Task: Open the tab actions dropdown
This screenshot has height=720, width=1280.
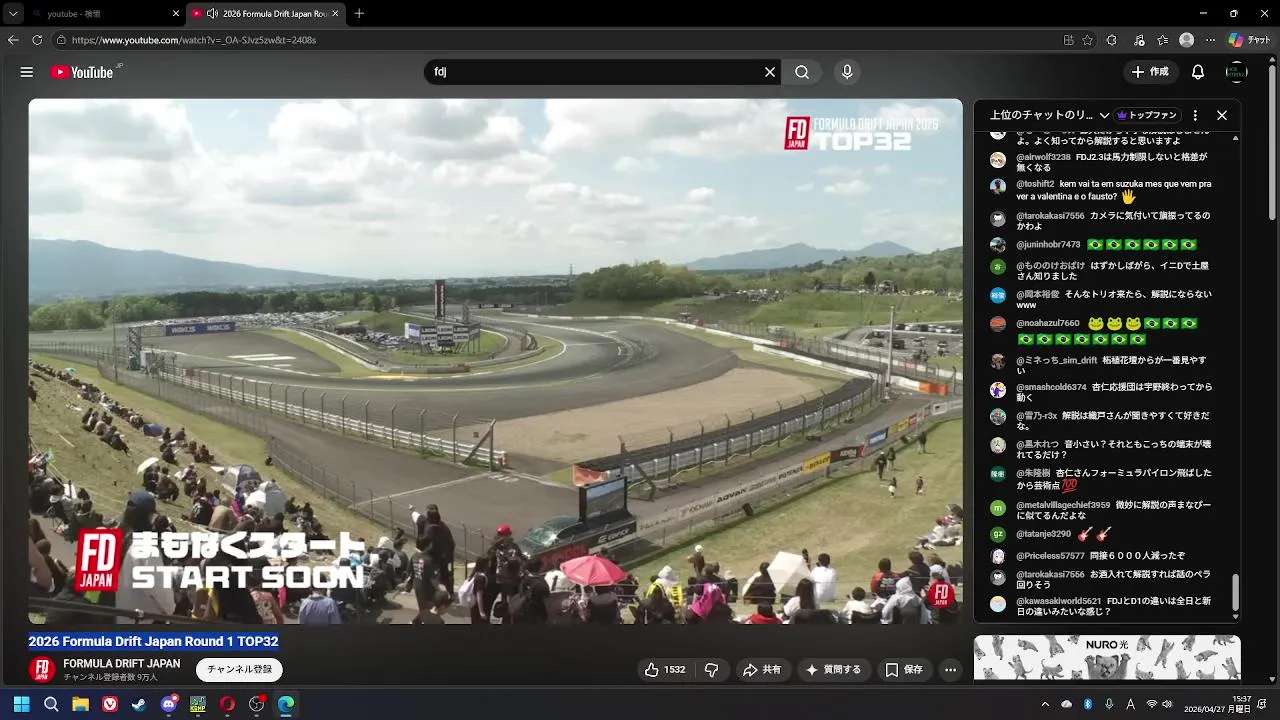Action: (x=13, y=14)
